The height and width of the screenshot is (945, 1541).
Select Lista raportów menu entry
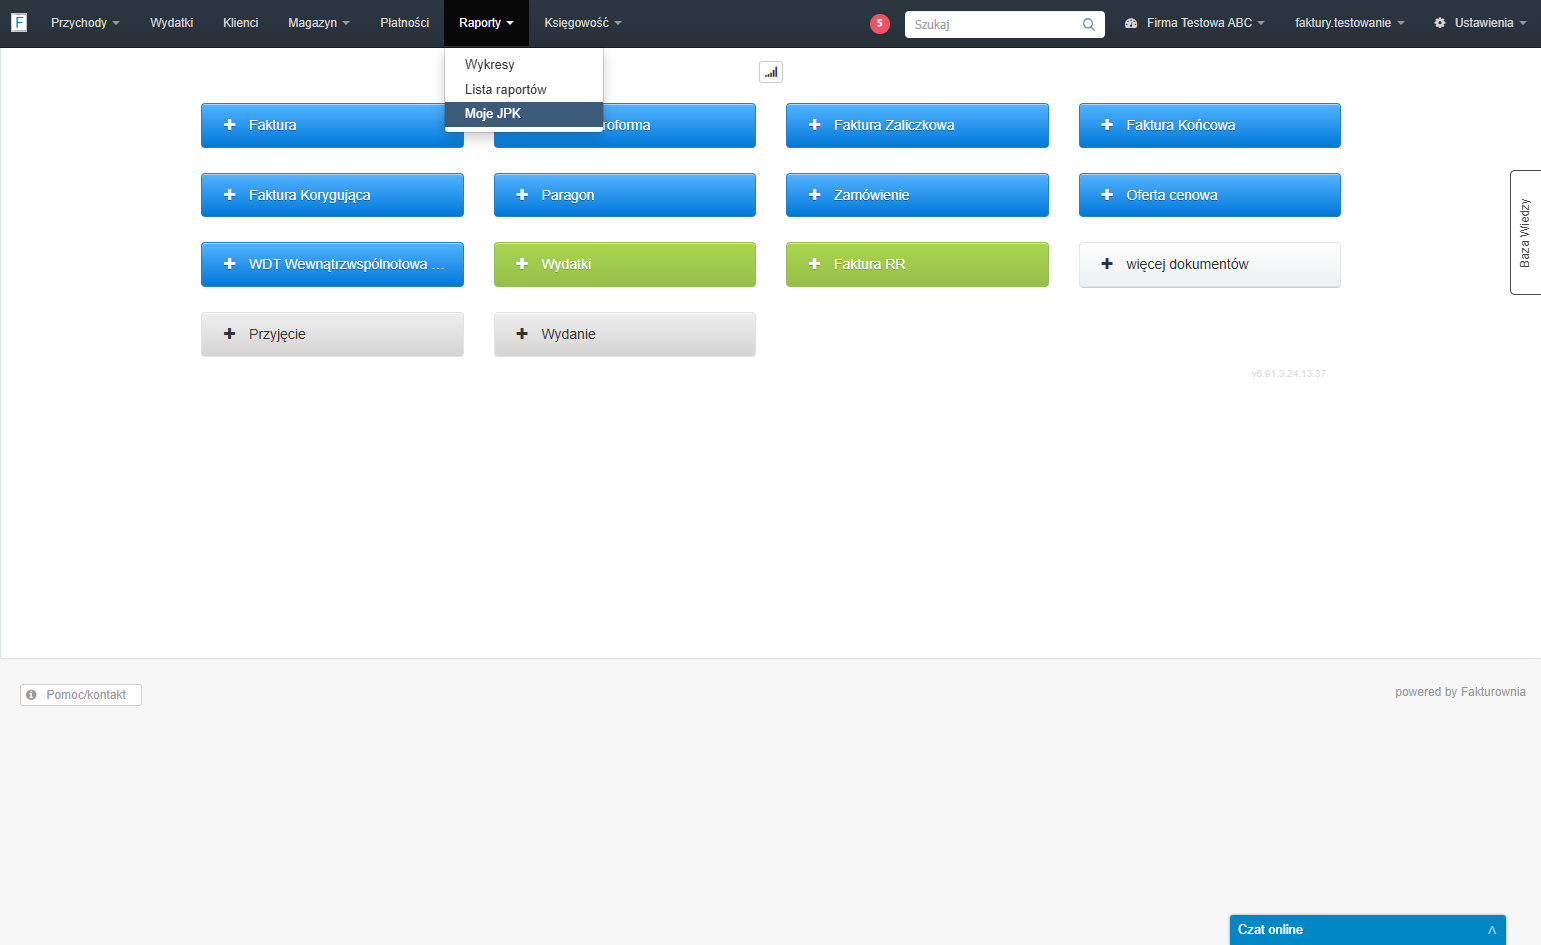(524, 89)
